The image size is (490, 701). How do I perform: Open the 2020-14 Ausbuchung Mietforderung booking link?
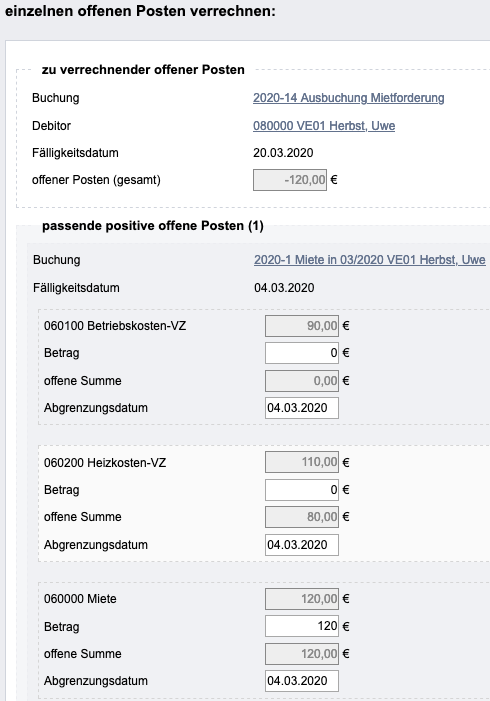click(348, 98)
